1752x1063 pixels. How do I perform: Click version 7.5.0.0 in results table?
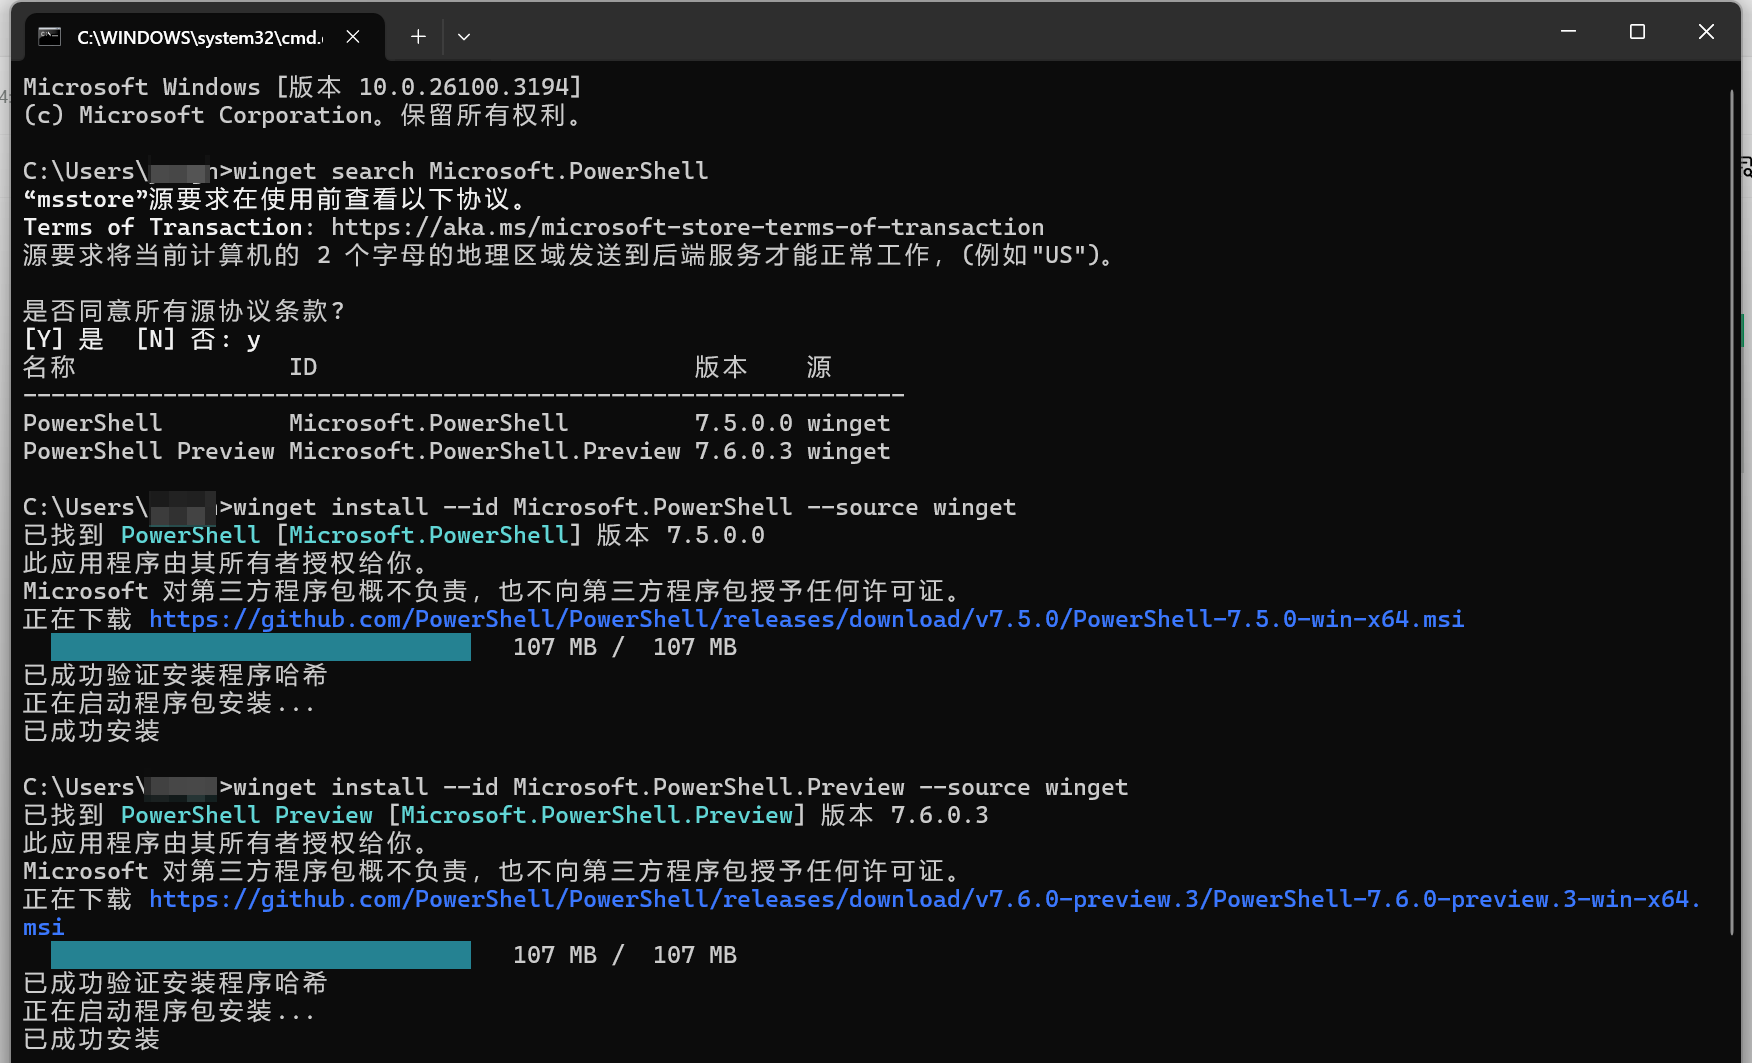pyautogui.click(x=743, y=424)
